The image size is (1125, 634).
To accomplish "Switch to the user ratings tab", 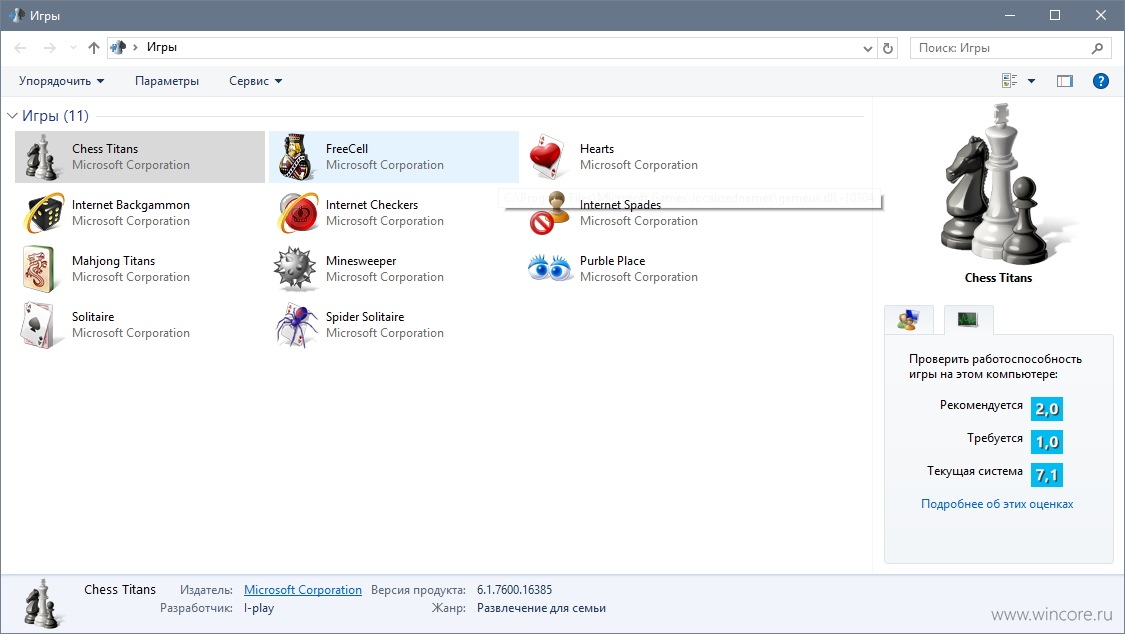I will click(908, 320).
